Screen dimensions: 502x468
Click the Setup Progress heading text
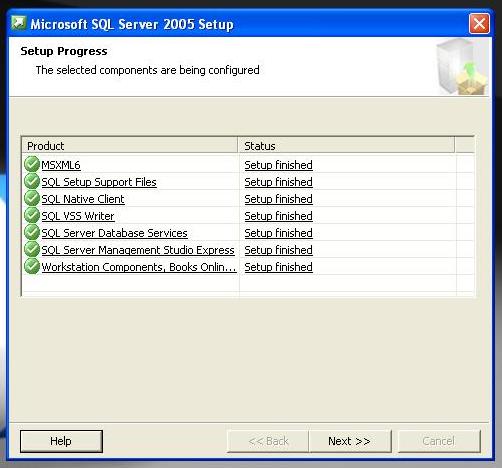click(x=64, y=51)
